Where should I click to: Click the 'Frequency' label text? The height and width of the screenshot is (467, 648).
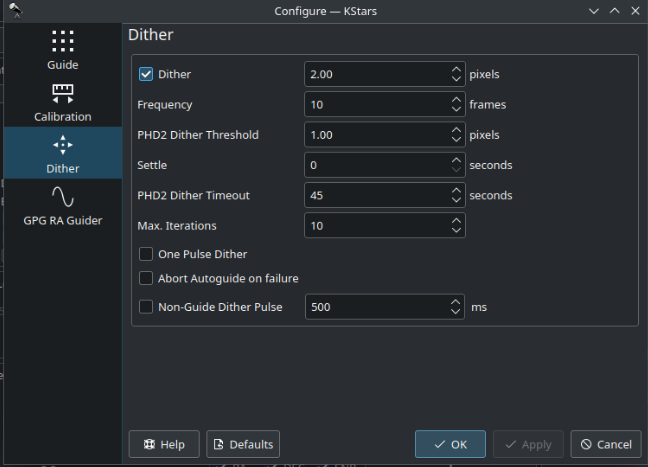164,105
